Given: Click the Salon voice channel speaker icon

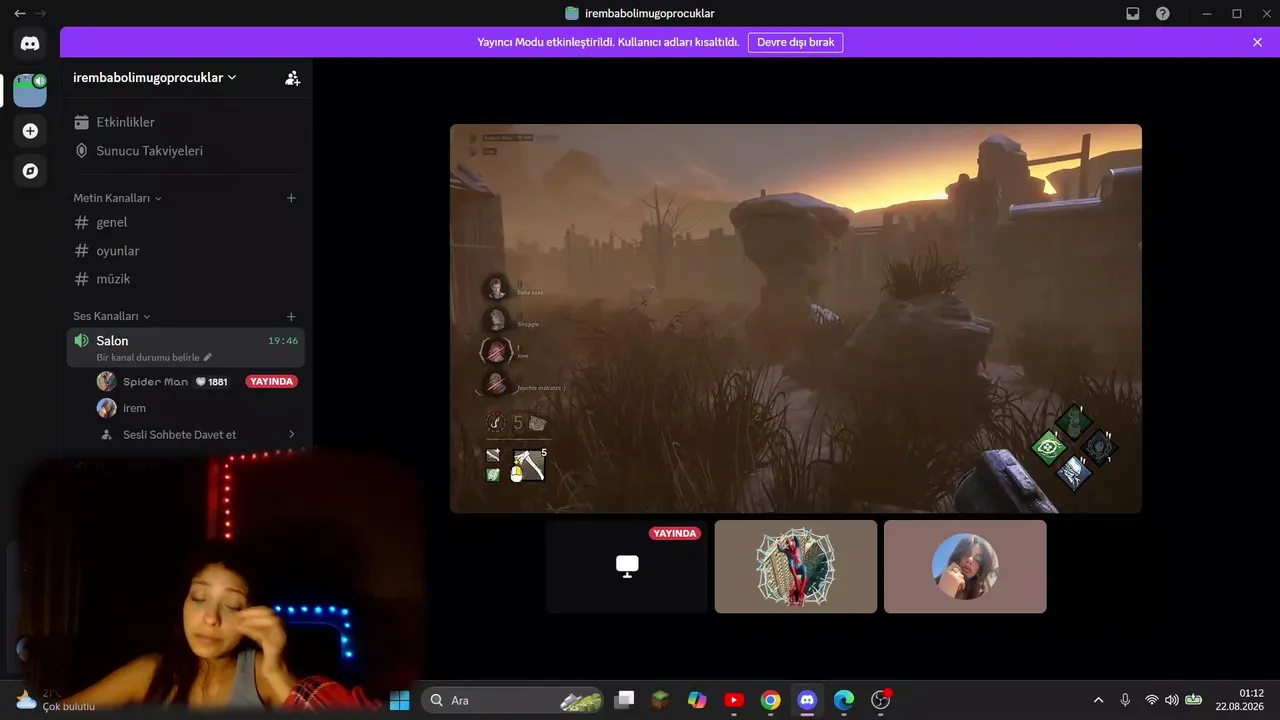Looking at the screenshot, I should tap(82, 341).
